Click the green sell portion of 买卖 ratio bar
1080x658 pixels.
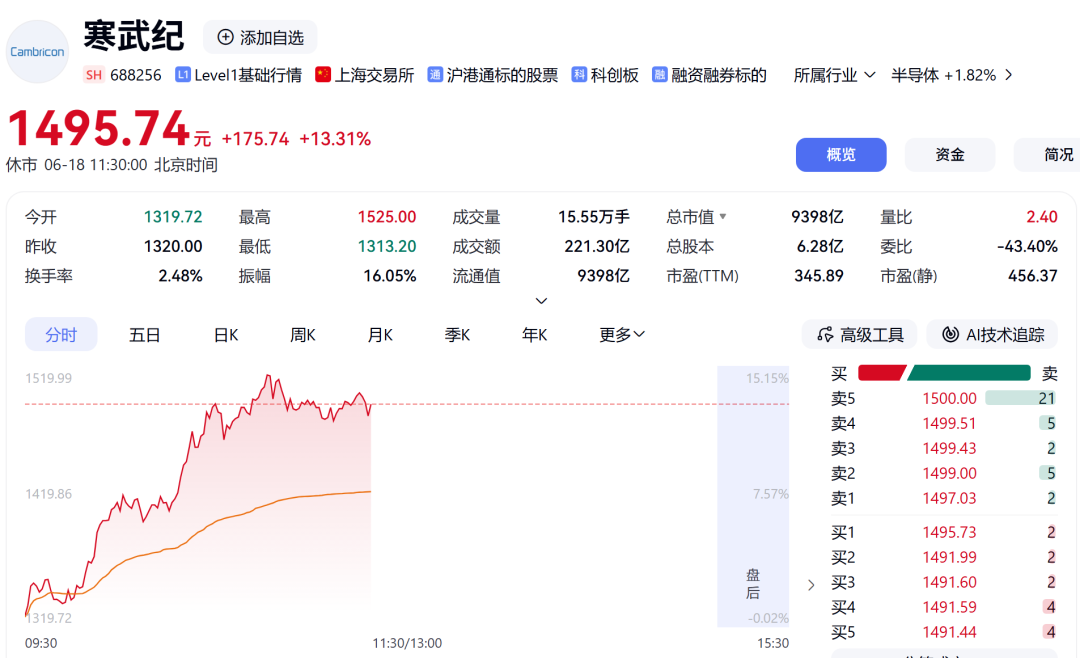(970, 373)
